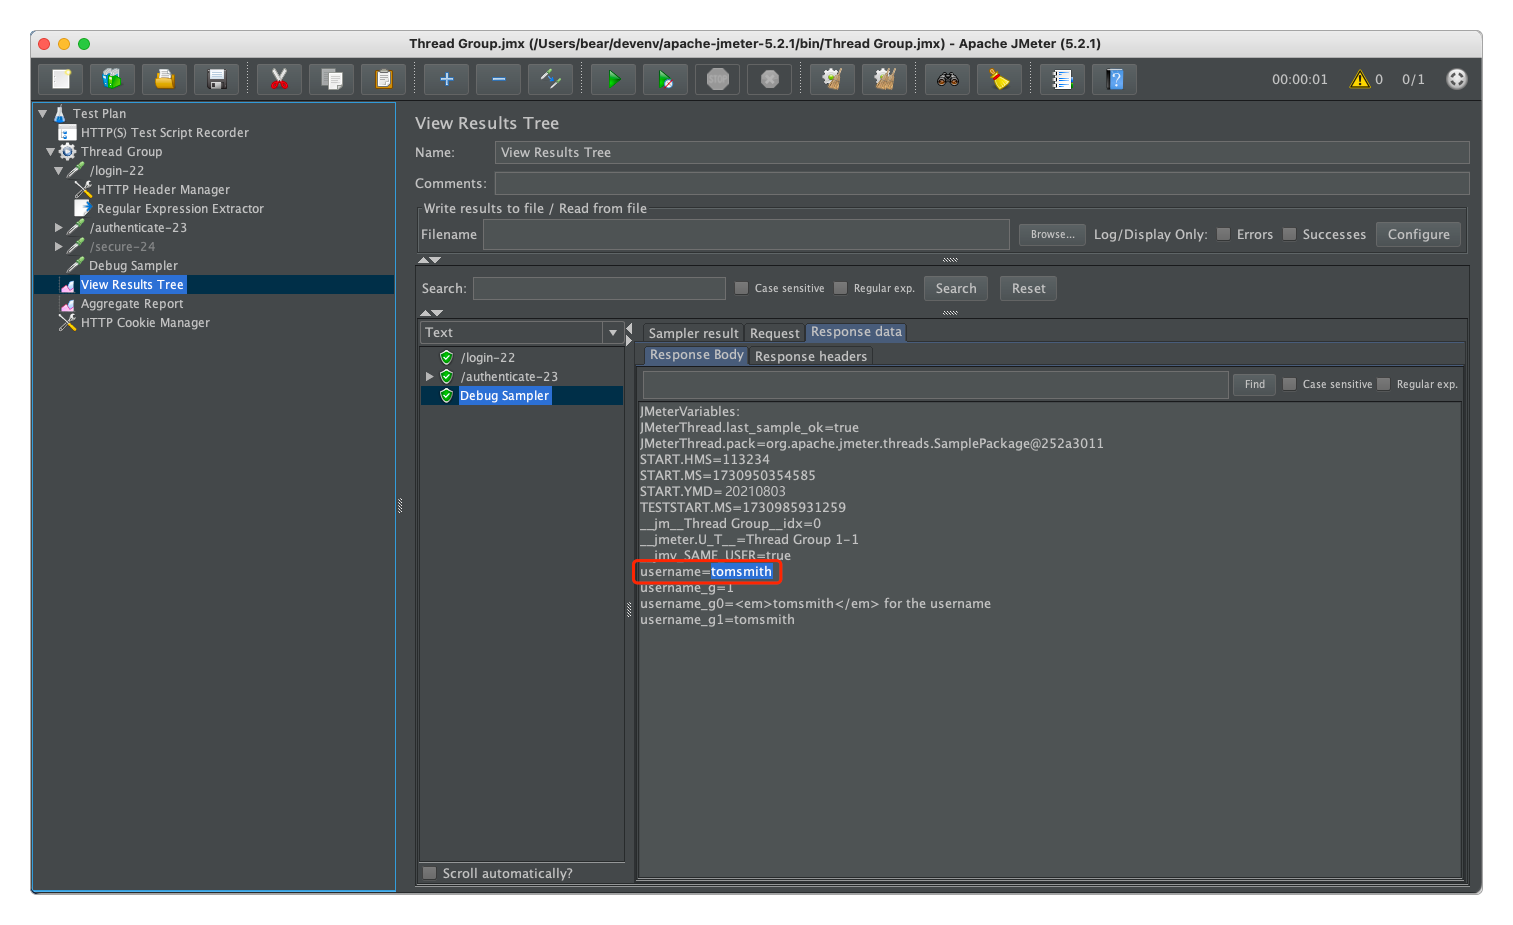Select Debug Sampler in the results list
This screenshot has width=1513, height=925.
(x=504, y=395)
